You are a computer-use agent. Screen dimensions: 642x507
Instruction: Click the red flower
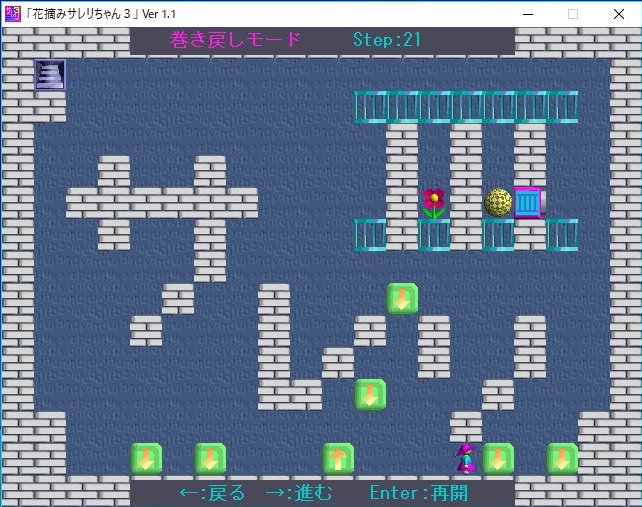433,203
